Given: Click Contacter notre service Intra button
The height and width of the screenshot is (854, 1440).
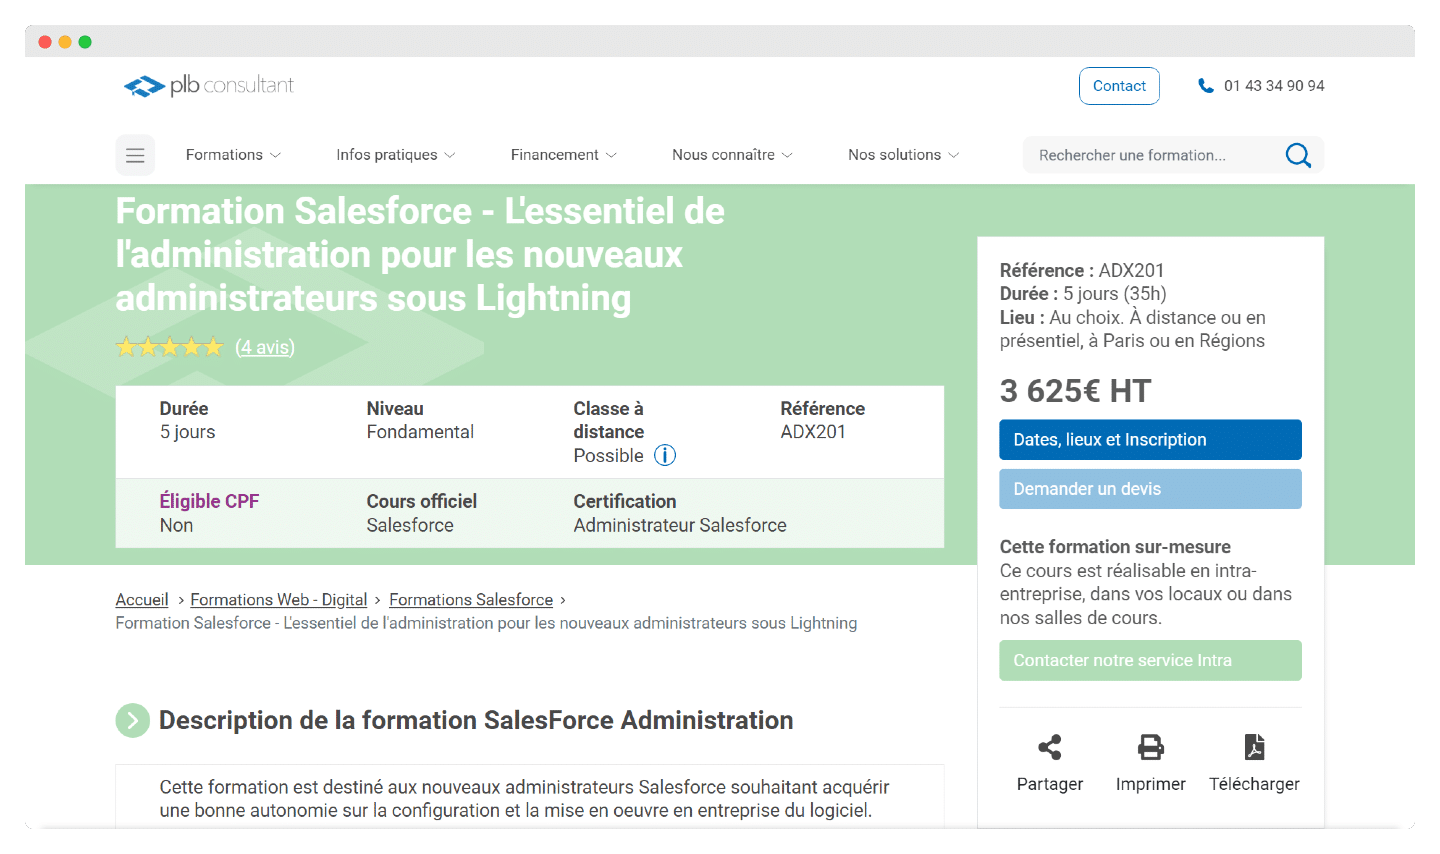Looking at the screenshot, I should (1150, 660).
